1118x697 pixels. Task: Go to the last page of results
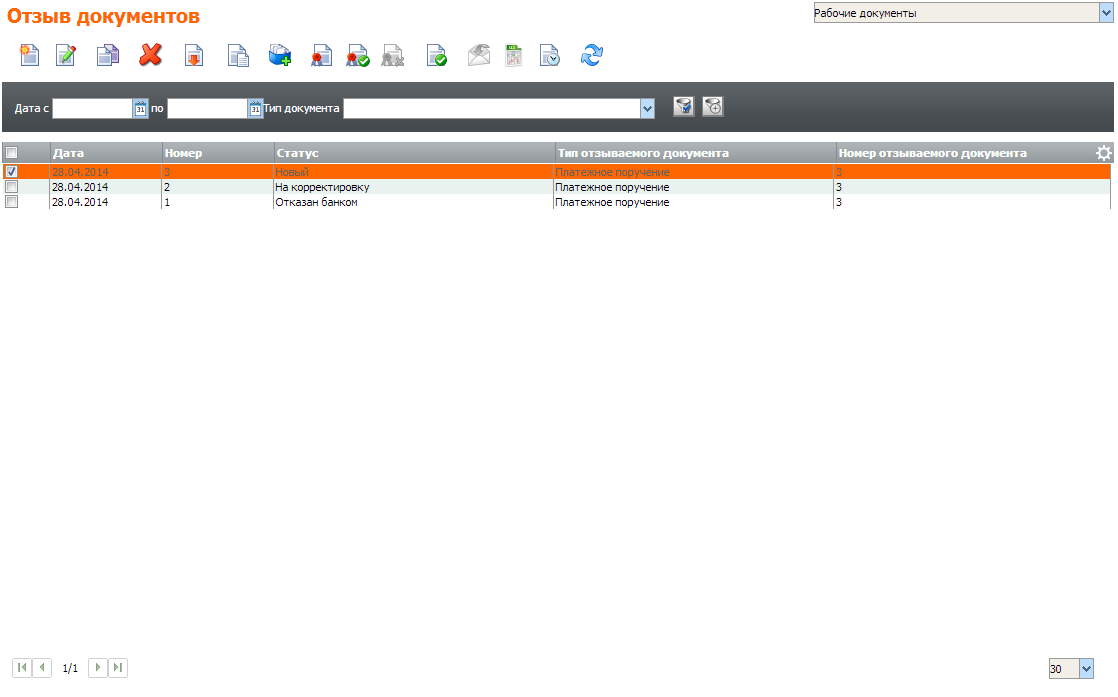point(118,668)
